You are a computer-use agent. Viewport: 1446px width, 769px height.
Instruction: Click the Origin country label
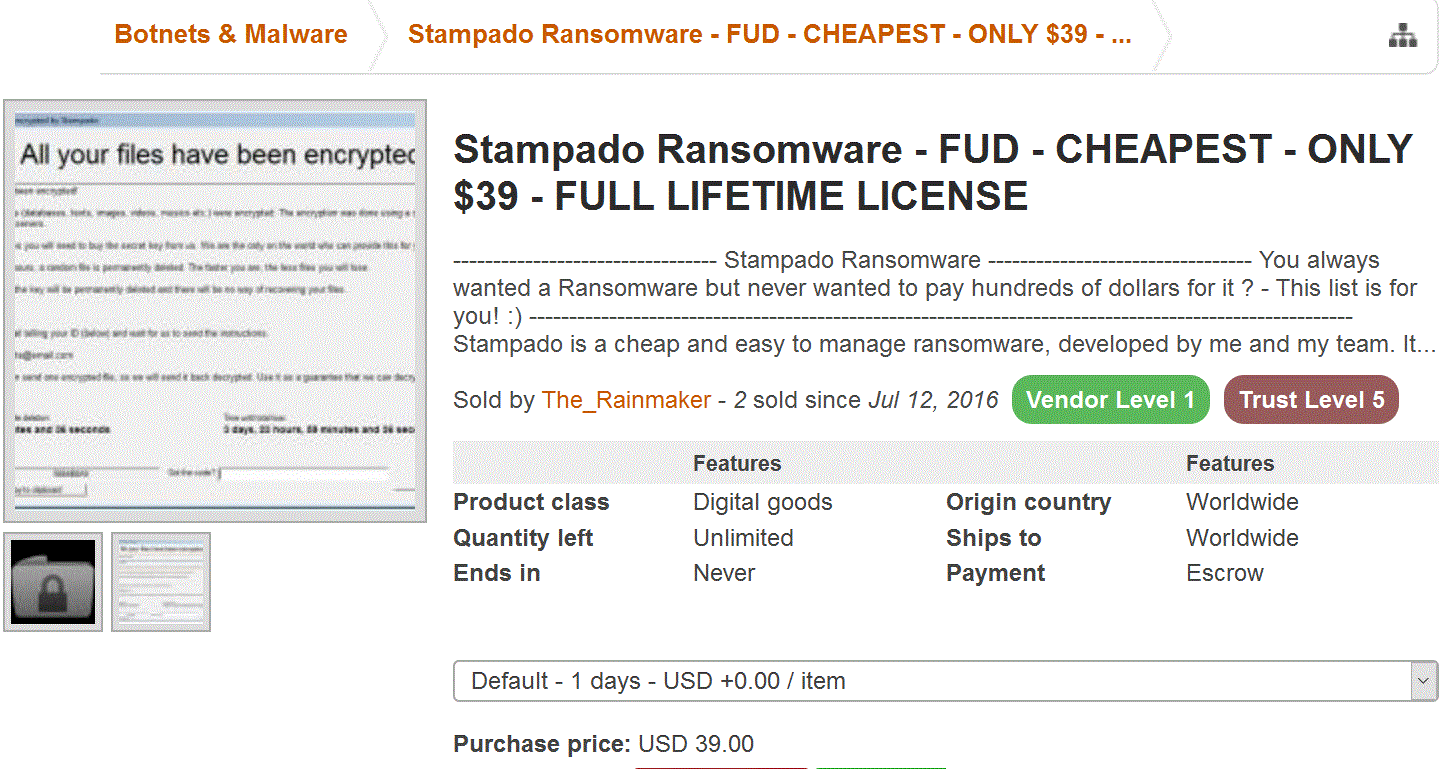pyautogui.click(x=1028, y=502)
